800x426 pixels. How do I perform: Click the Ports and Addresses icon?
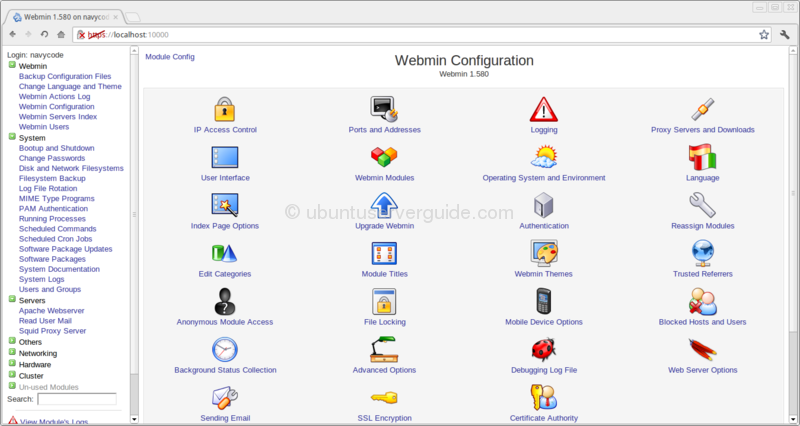(384, 109)
